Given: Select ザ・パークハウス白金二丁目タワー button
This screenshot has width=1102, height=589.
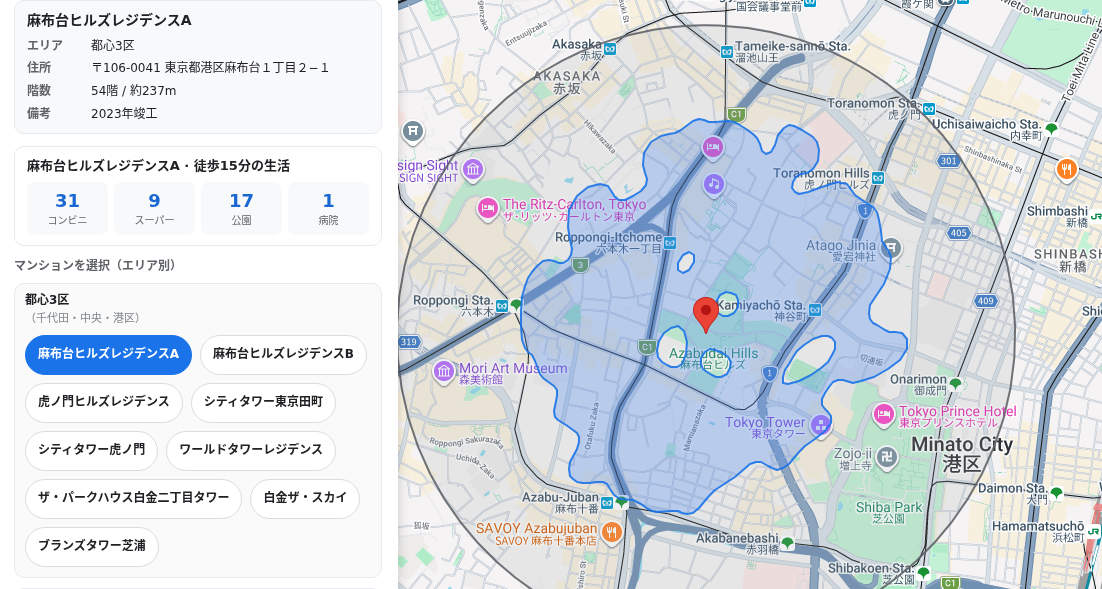Looking at the screenshot, I should (x=134, y=498).
